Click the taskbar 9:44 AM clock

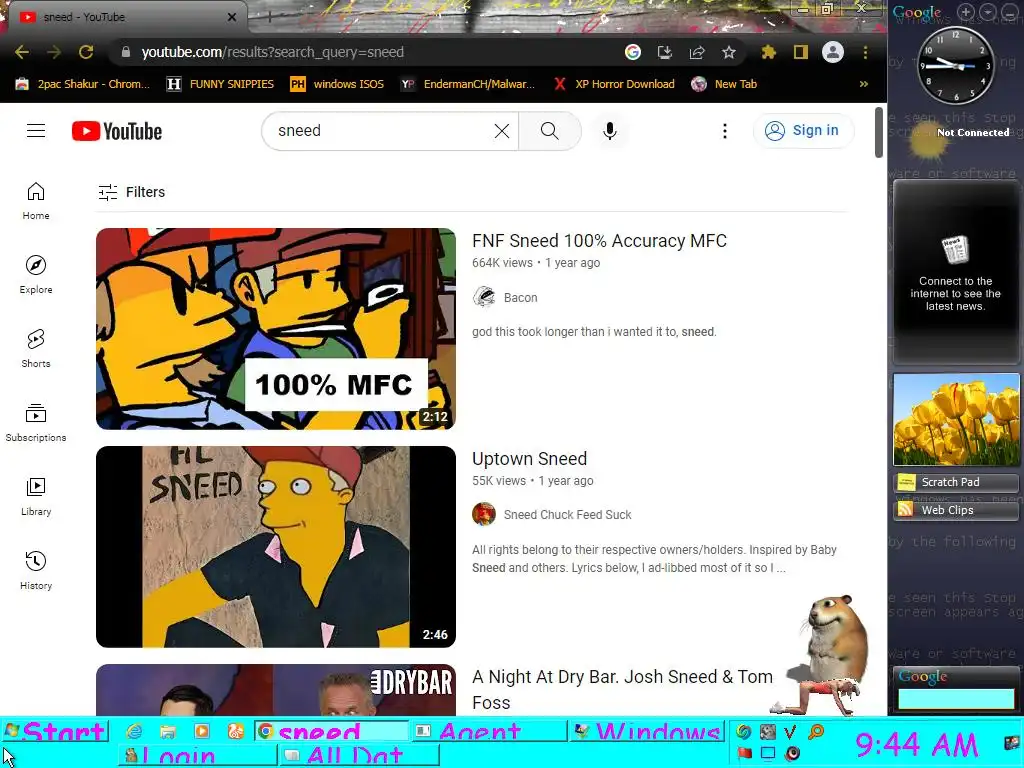click(916, 744)
